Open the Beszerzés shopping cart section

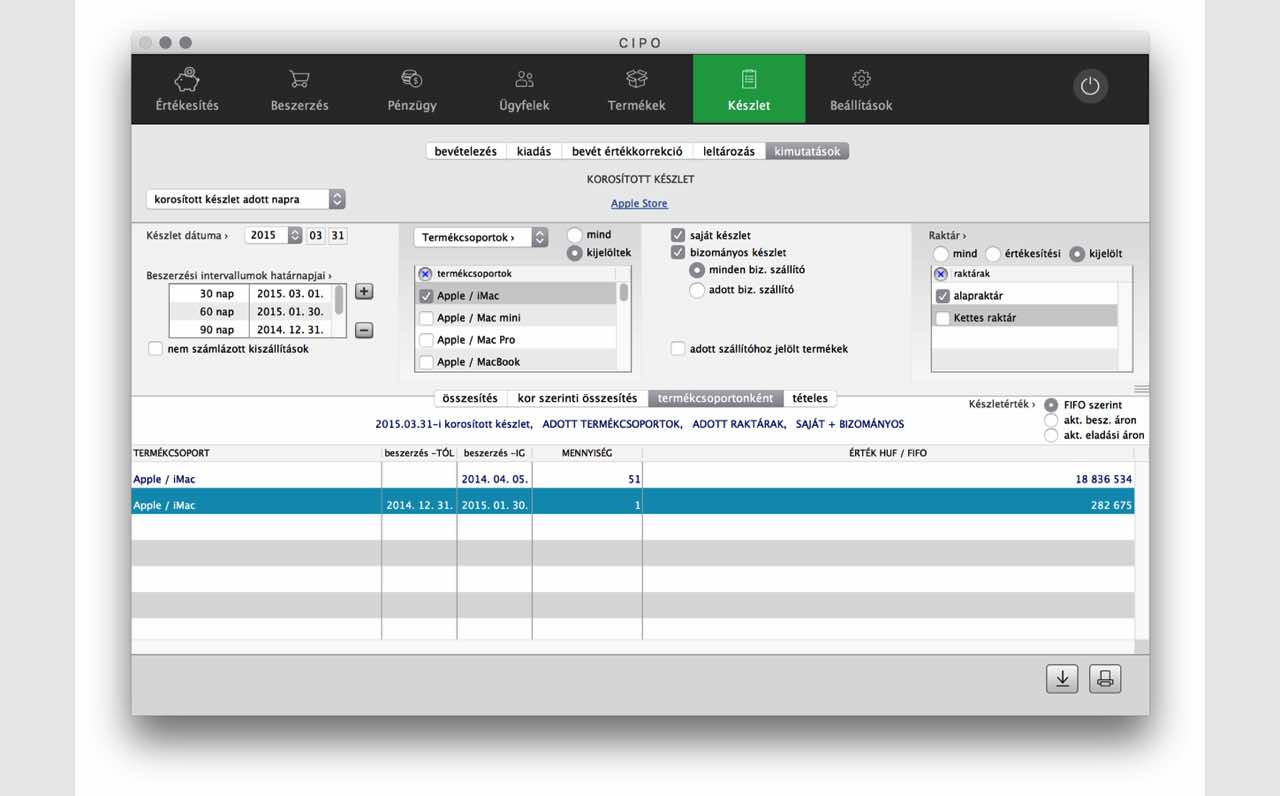pos(299,89)
